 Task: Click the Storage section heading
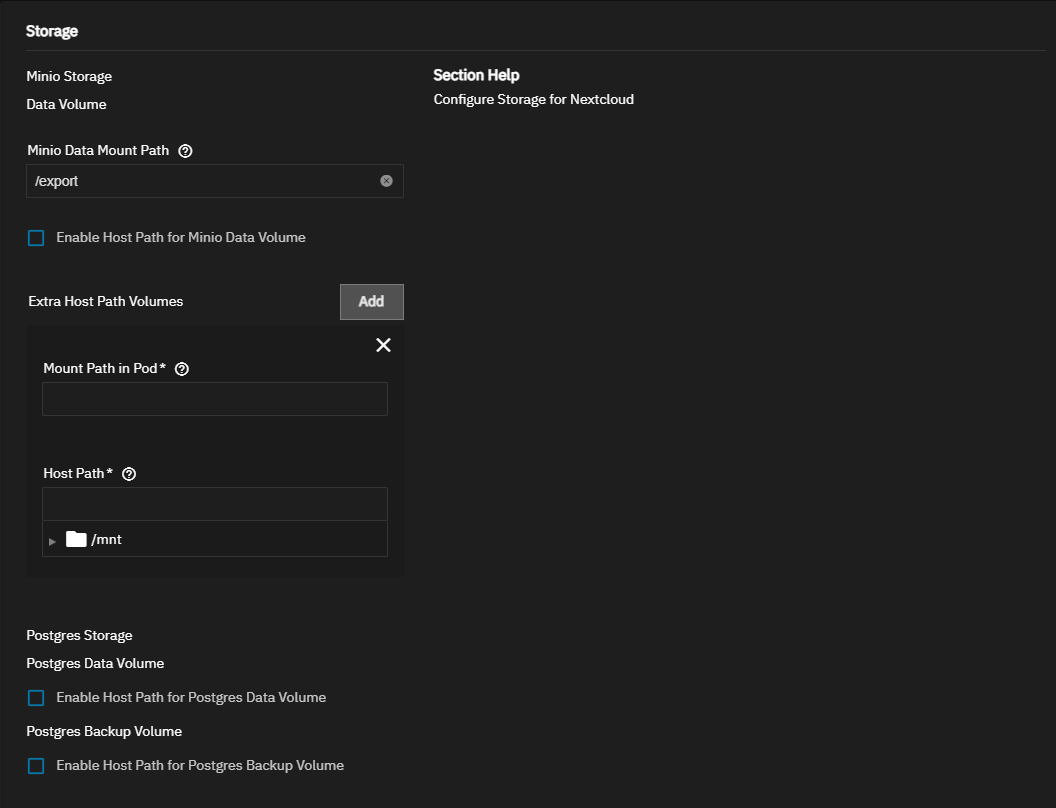tap(52, 31)
